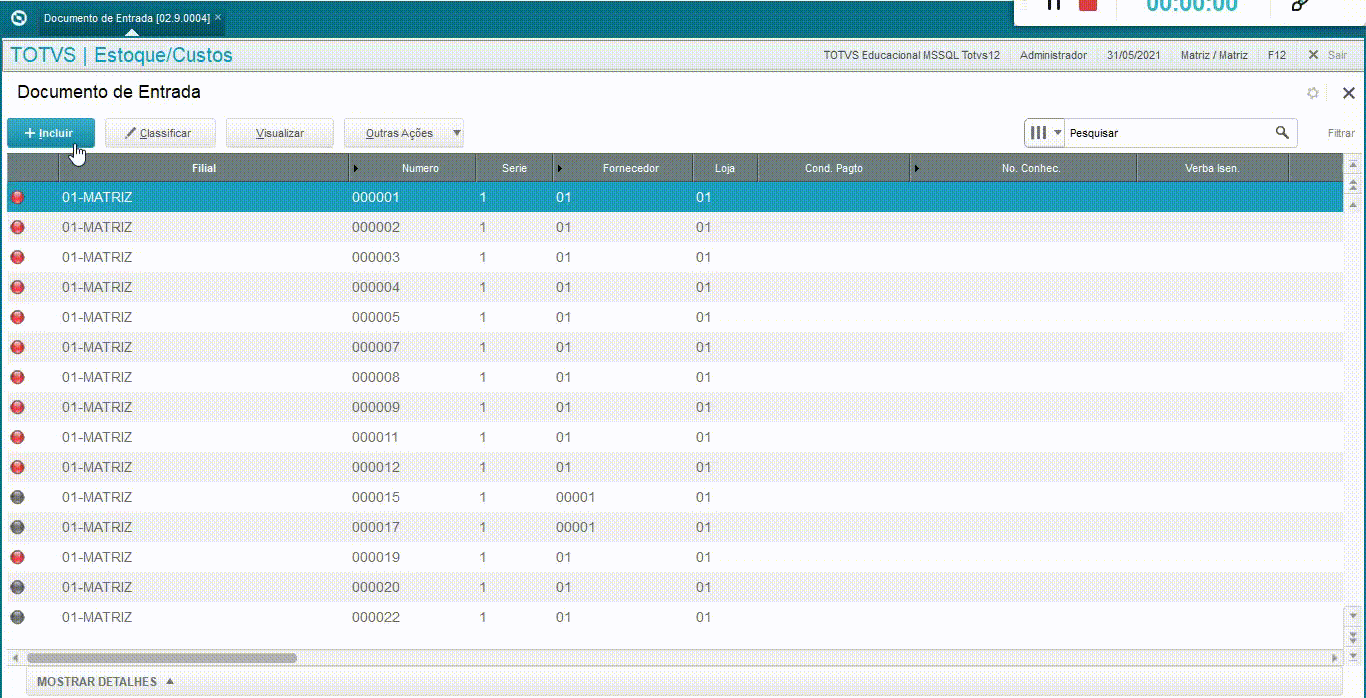Click the No. Conhec. column header
Viewport: 1366px width, 698px height.
click(1023, 168)
